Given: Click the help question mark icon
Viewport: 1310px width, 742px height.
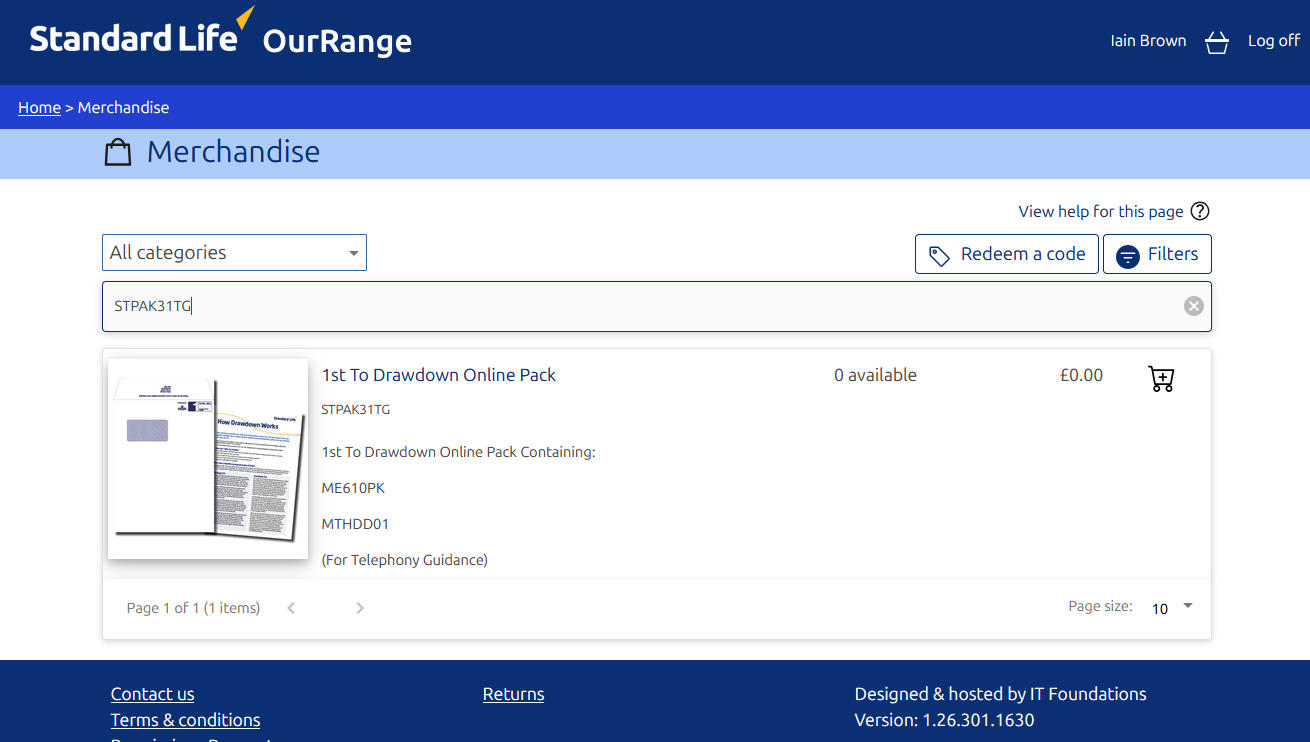Looking at the screenshot, I should click(1200, 211).
